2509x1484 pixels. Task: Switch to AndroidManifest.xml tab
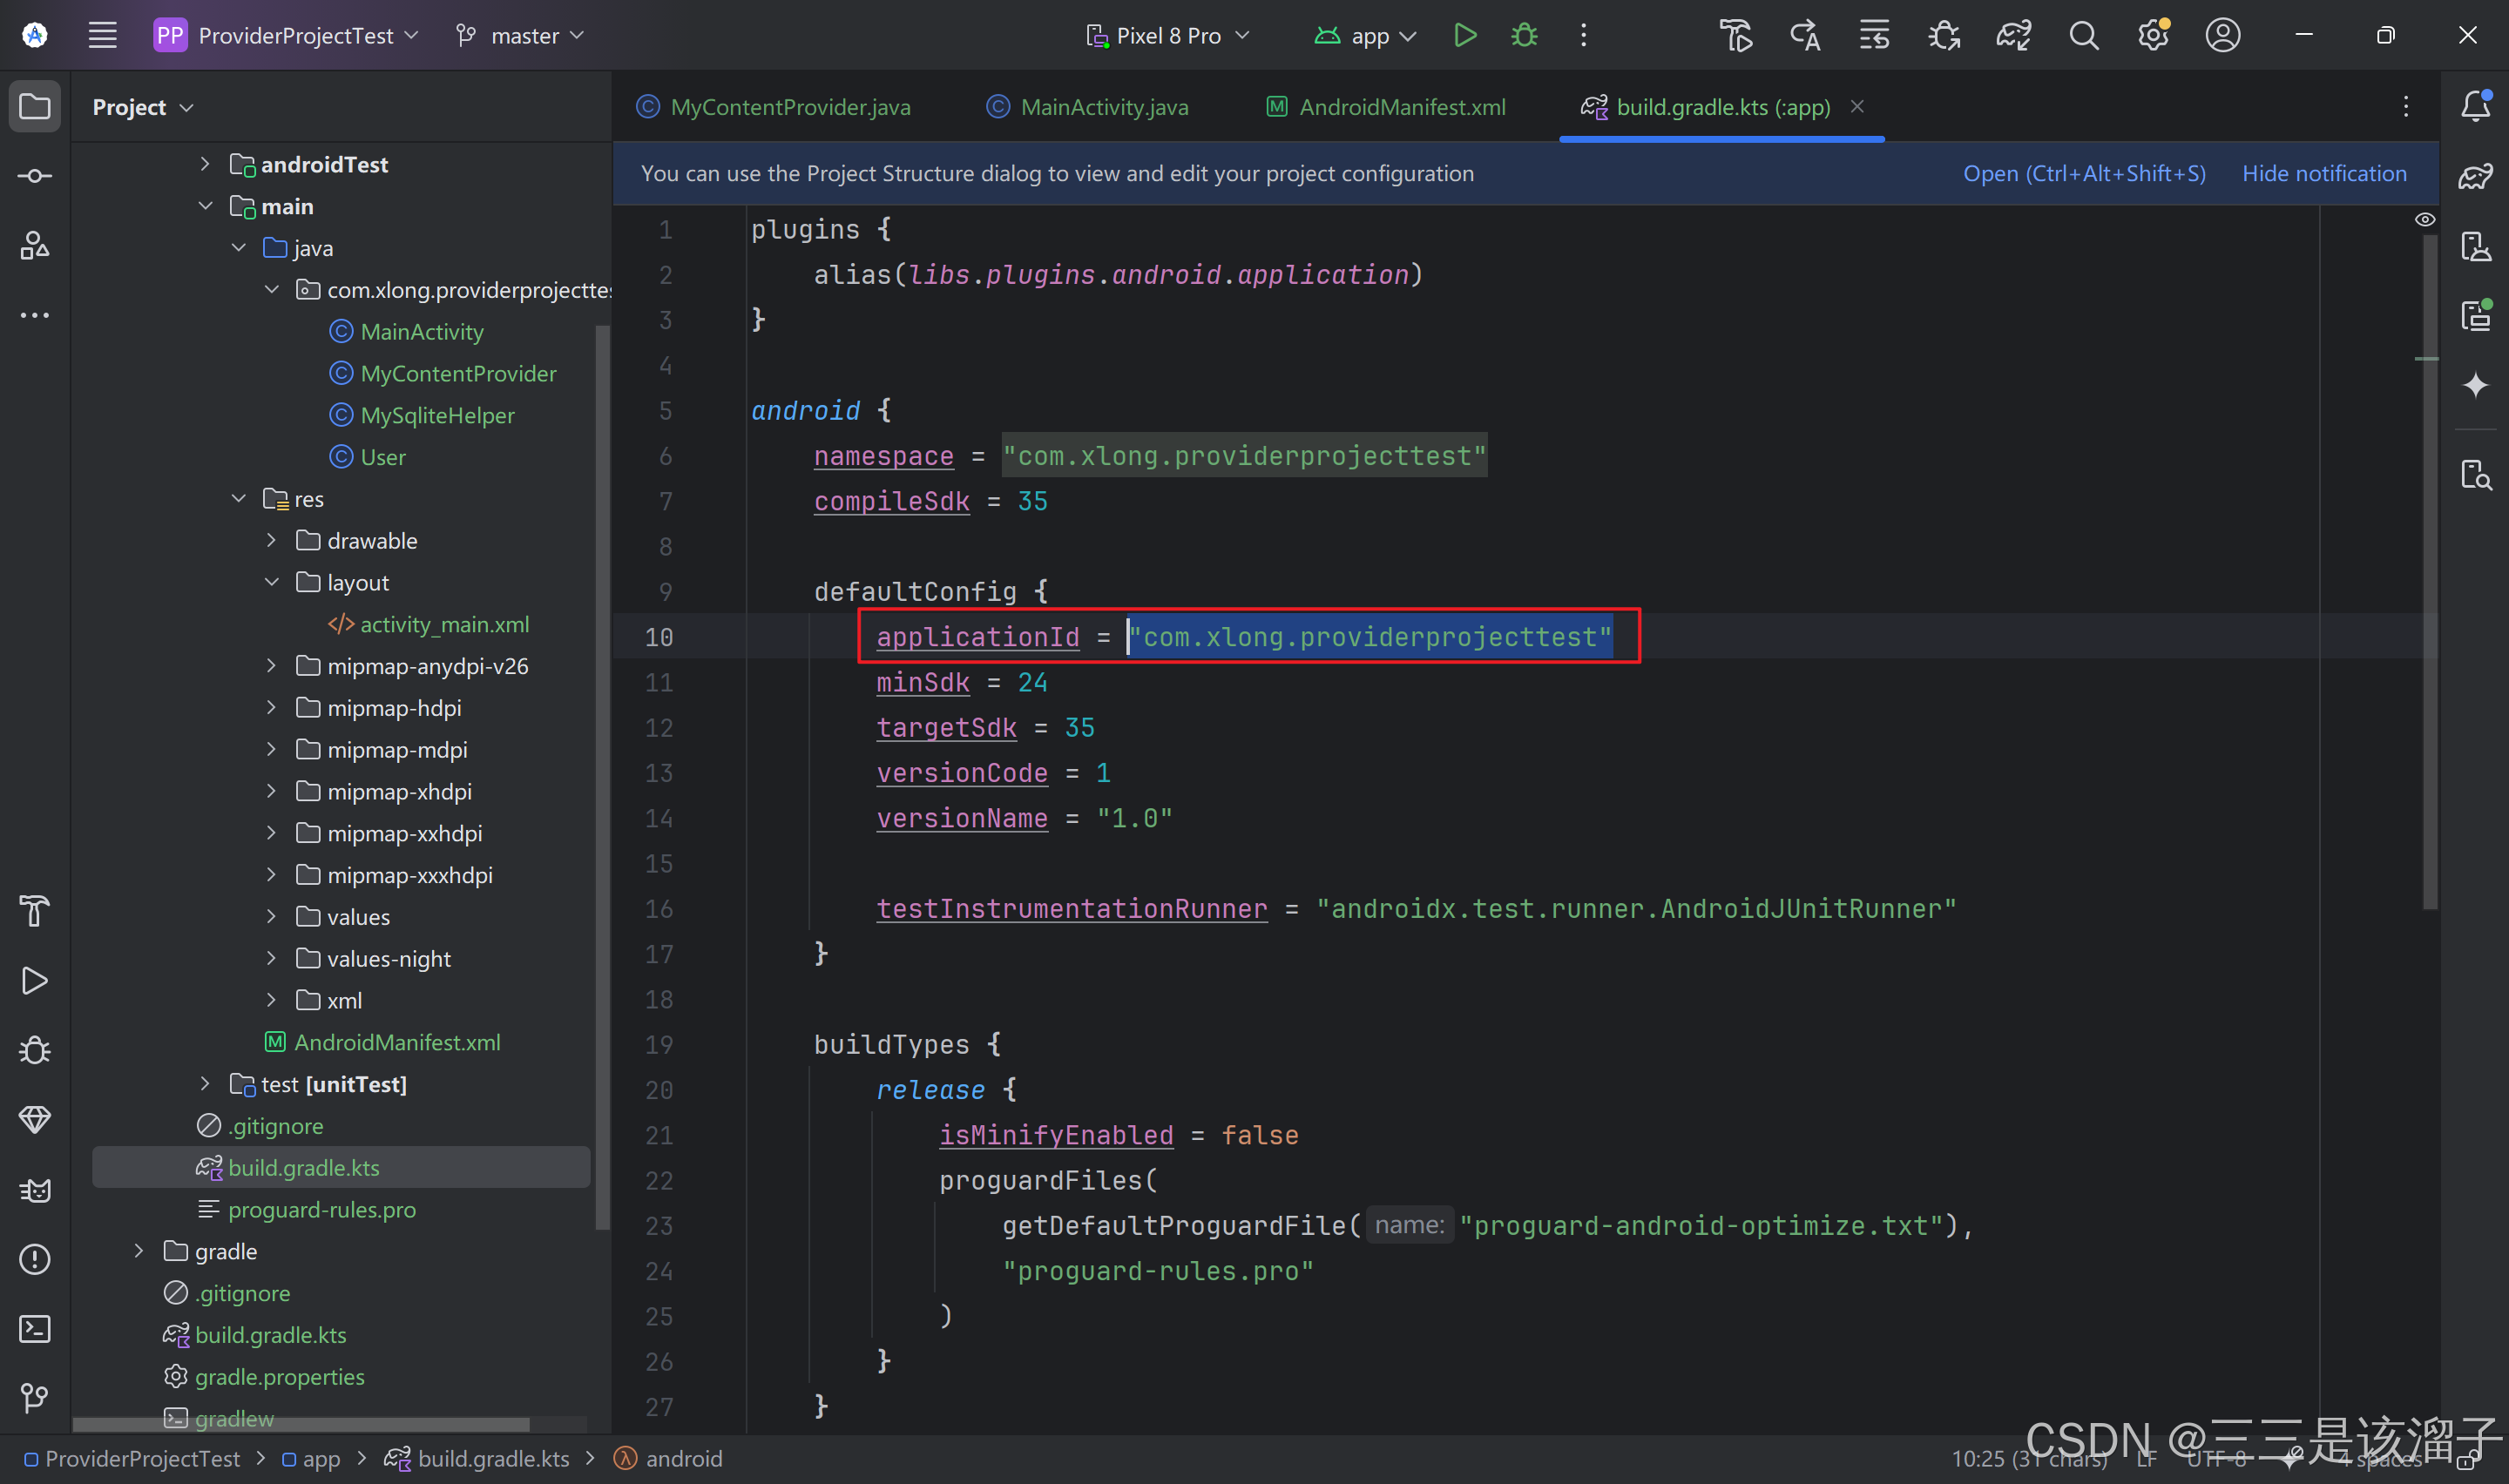(x=1386, y=107)
